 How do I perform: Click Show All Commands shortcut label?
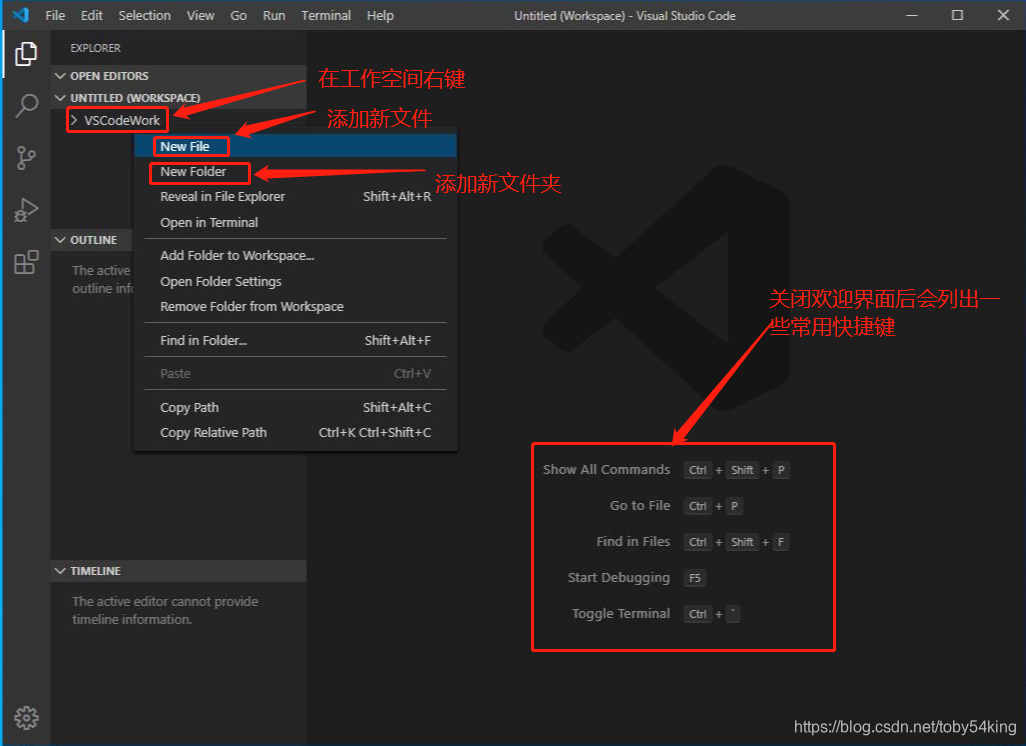click(x=606, y=469)
